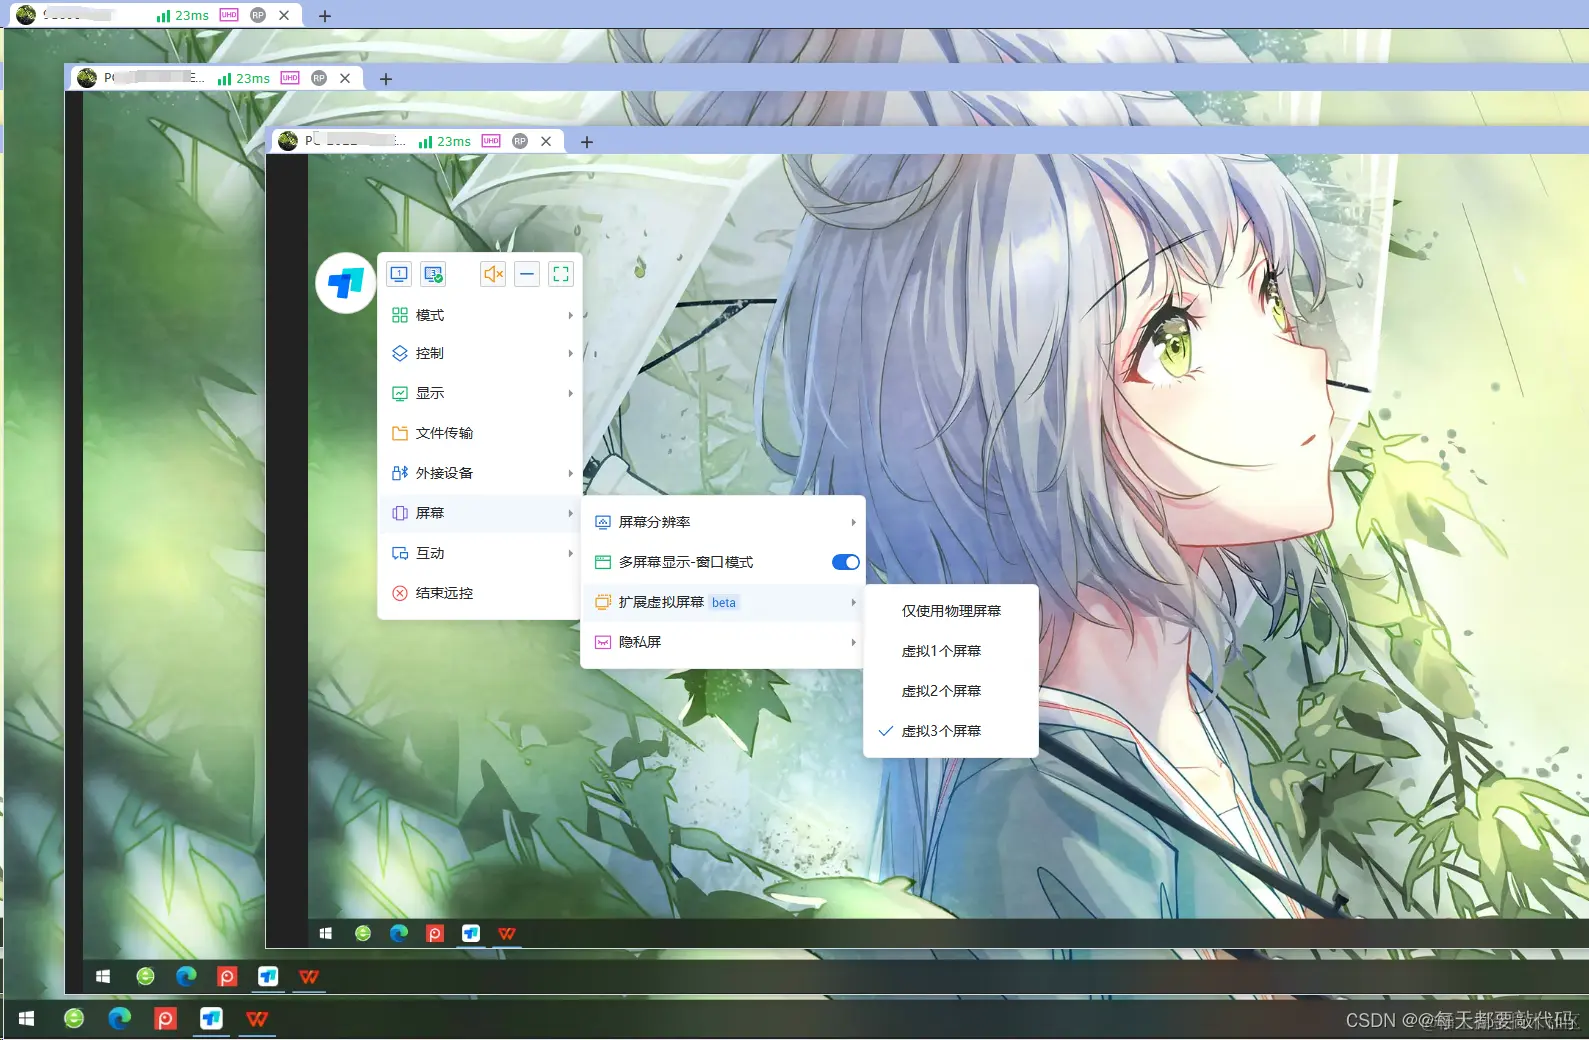The image size is (1589, 1040).
Task: Expand arrow beside 模式
Action: coord(570,315)
